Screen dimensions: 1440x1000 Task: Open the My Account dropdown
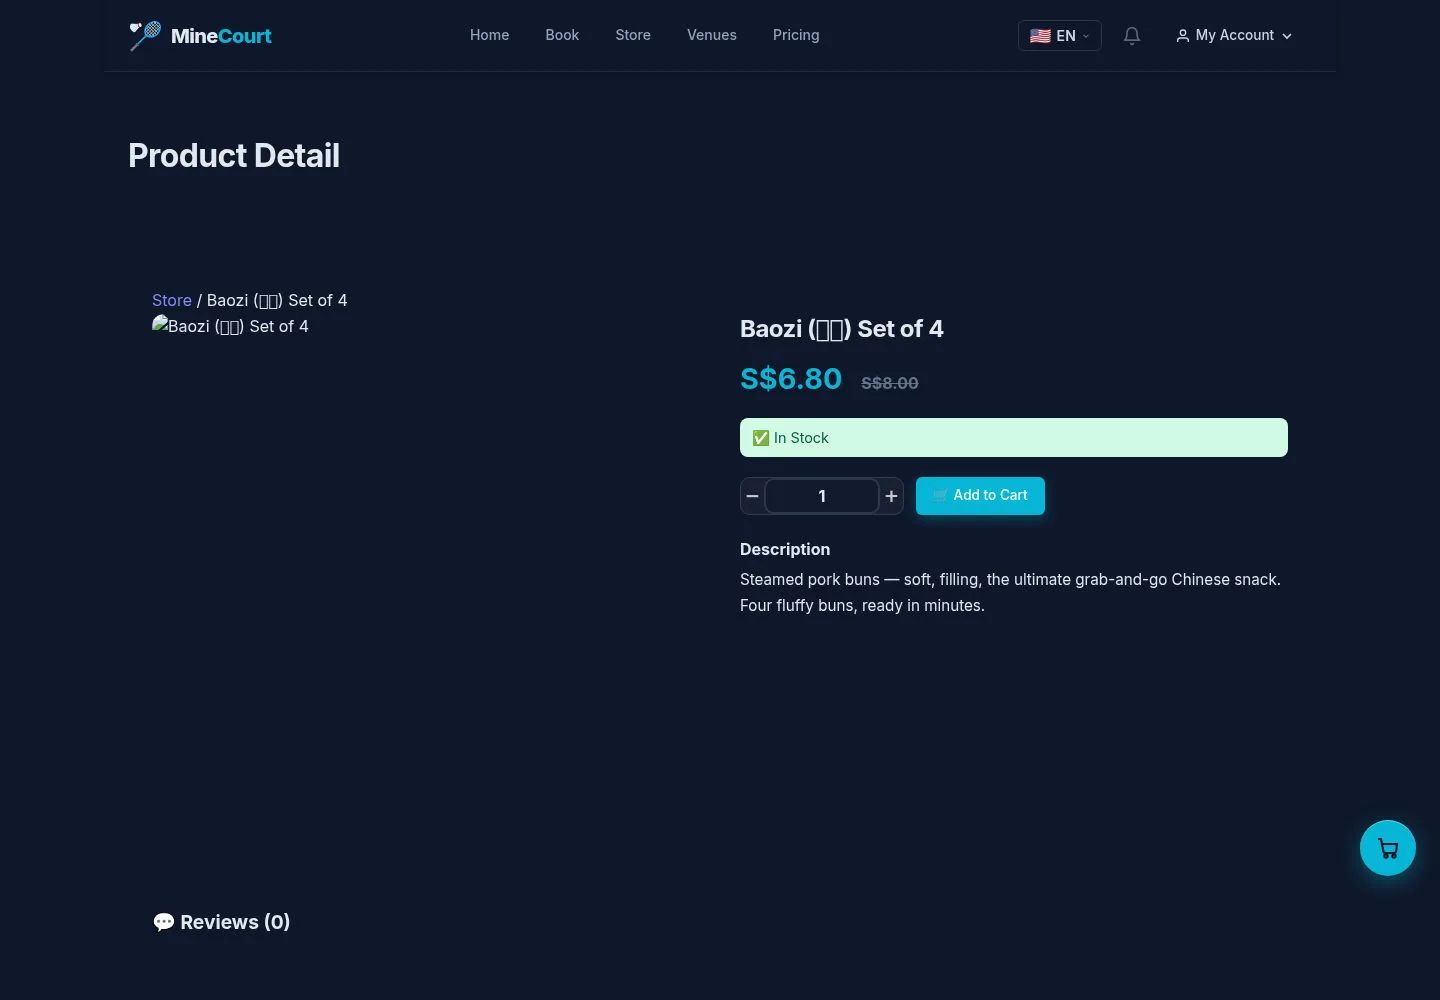pyautogui.click(x=1234, y=36)
